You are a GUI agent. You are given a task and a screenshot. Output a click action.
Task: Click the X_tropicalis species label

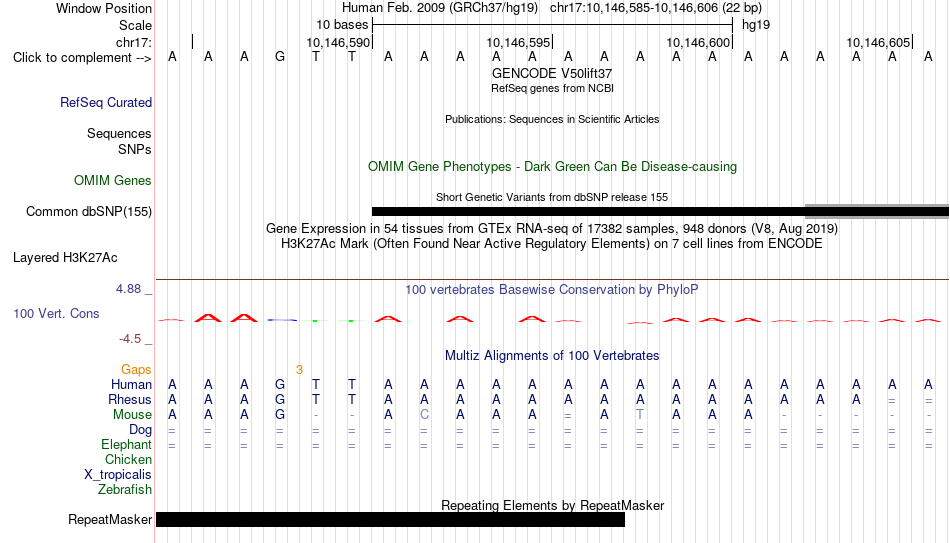click(118, 475)
